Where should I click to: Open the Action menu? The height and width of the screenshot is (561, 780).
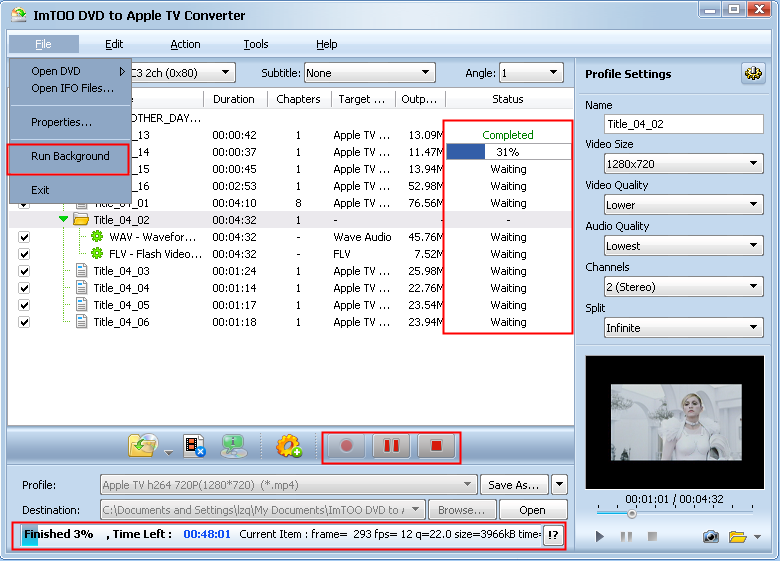tap(185, 44)
